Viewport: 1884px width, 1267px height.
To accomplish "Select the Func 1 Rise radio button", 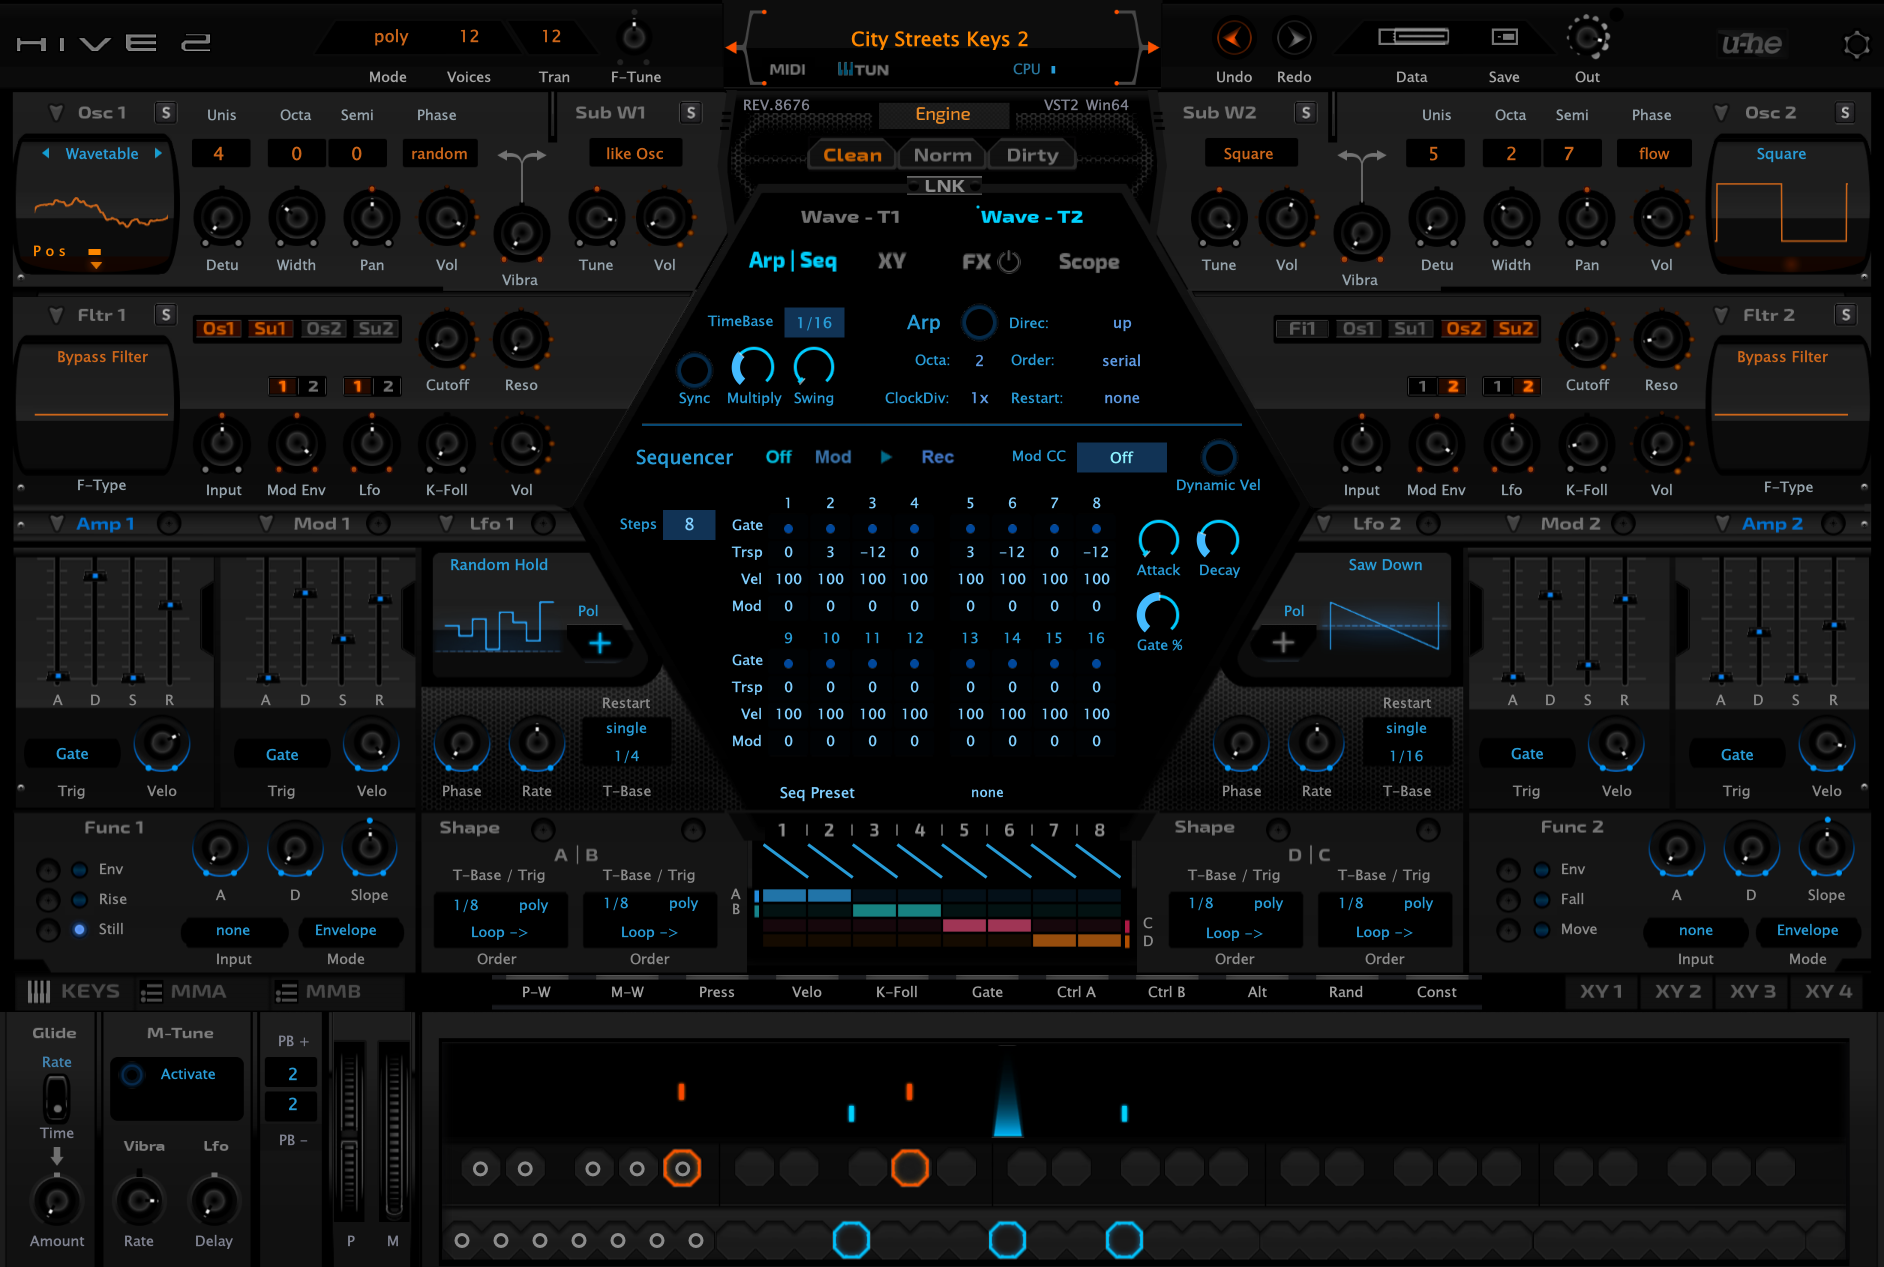I will tap(79, 899).
